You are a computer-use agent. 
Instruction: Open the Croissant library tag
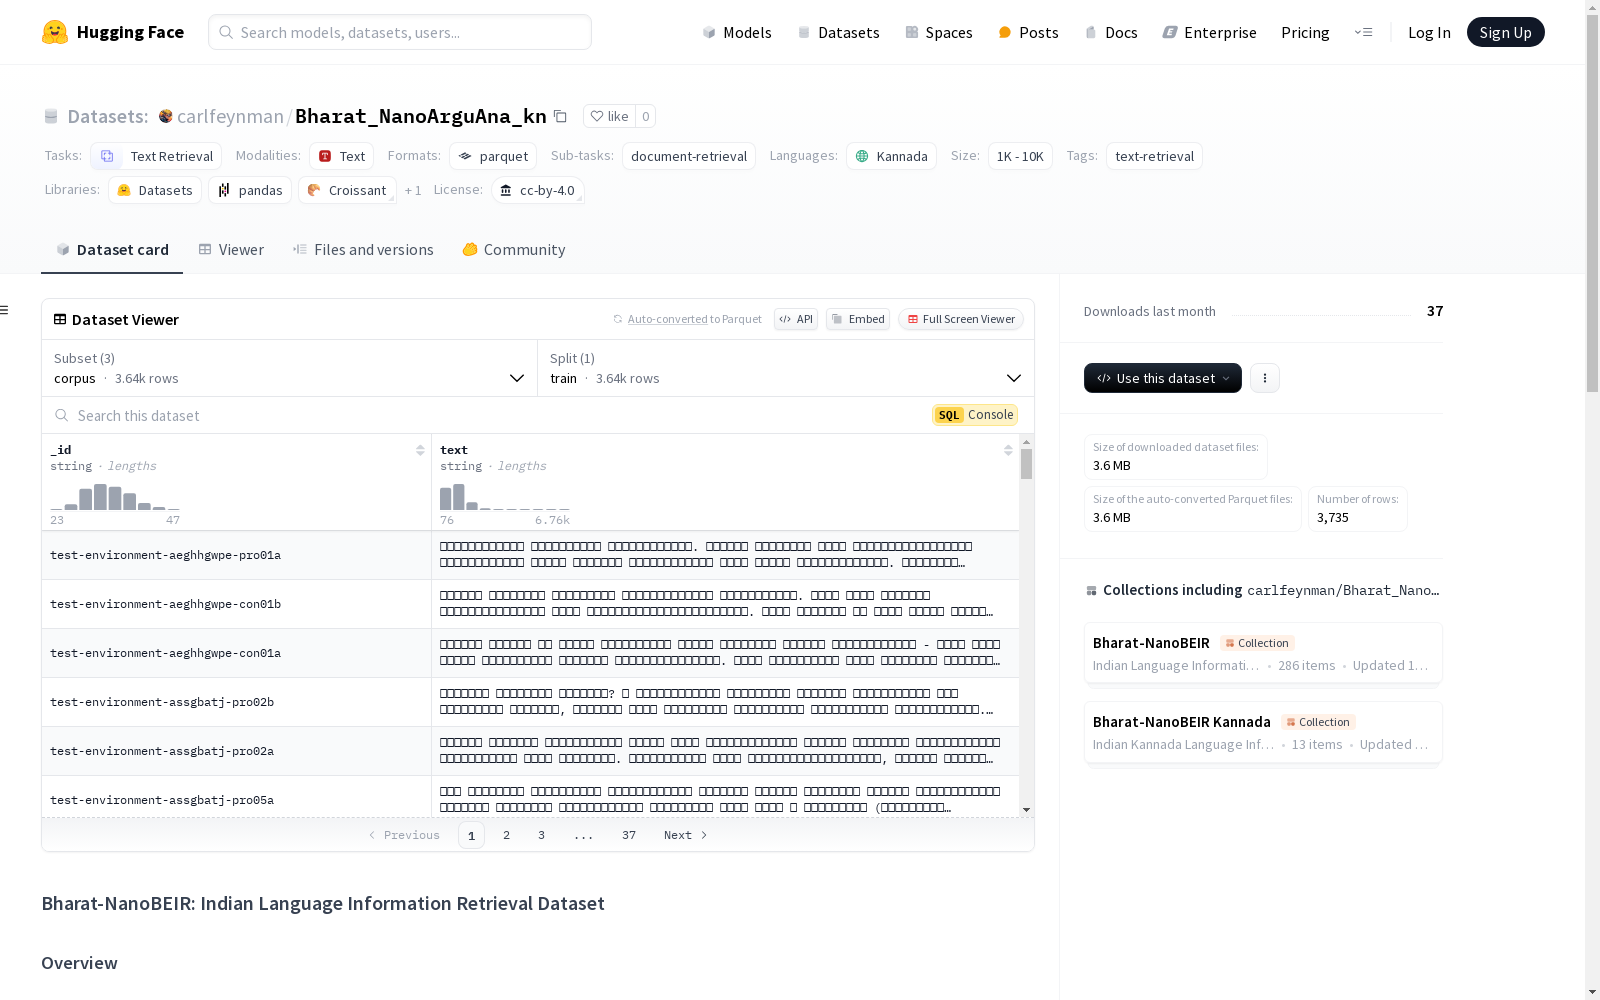[x=347, y=190]
